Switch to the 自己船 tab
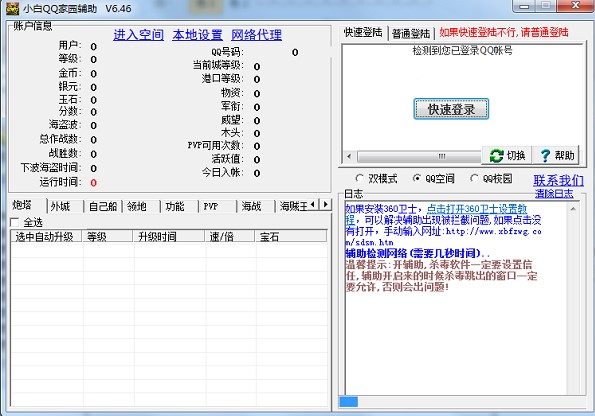595x416 pixels. click(102, 206)
